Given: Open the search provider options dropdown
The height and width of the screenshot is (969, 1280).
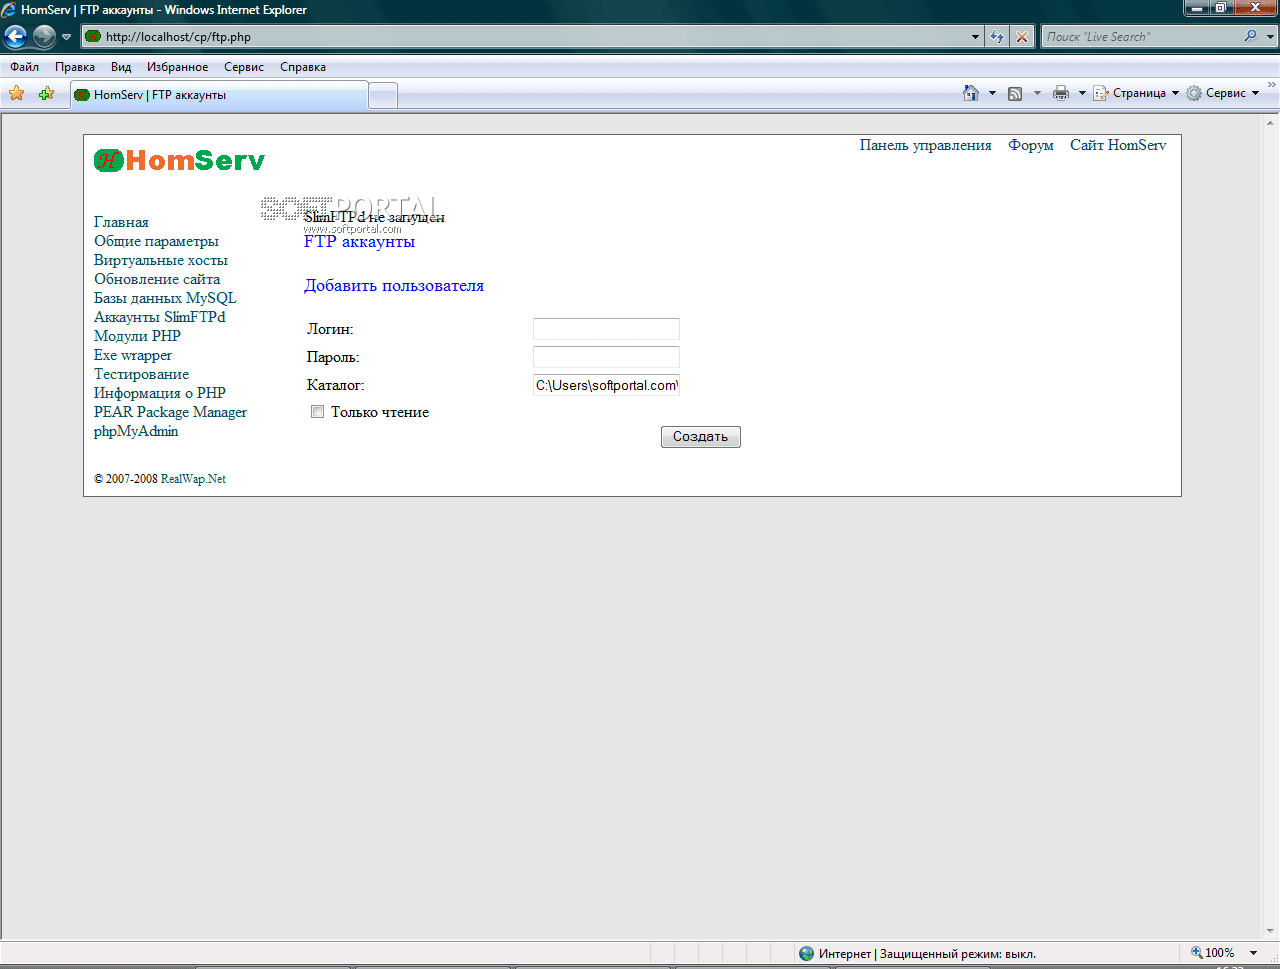Looking at the screenshot, I should (x=1271, y=37).
